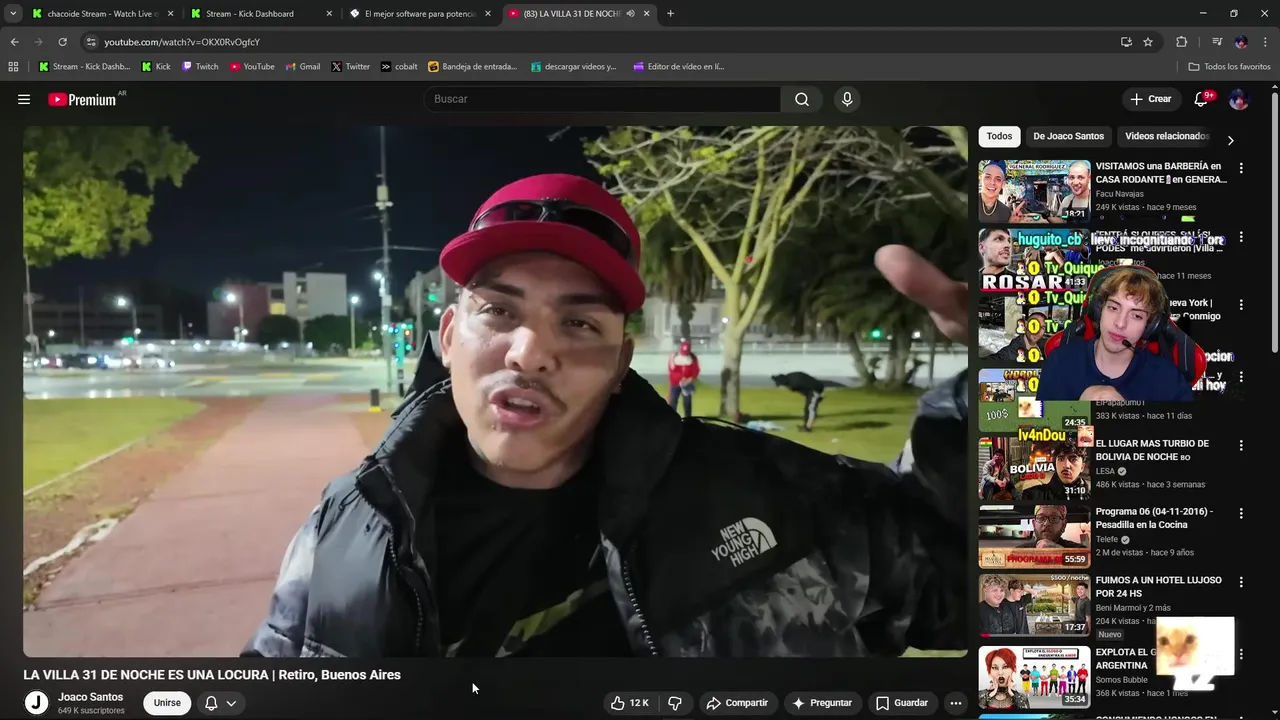This screenshot has width=1280, height=720.
Task: Open Todos los favoritos bookmarks folder
Action: point(1229,67)
